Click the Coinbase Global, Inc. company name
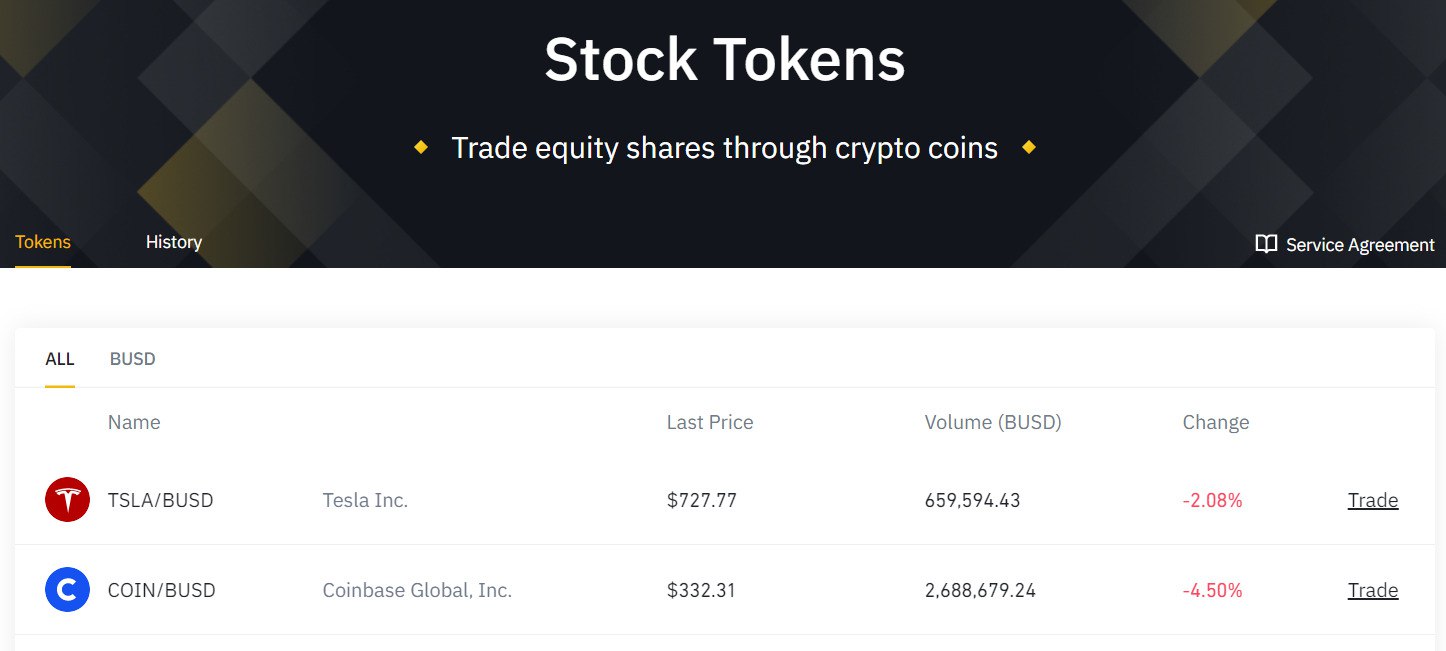The image size is (1446, 651). [417, 590]
